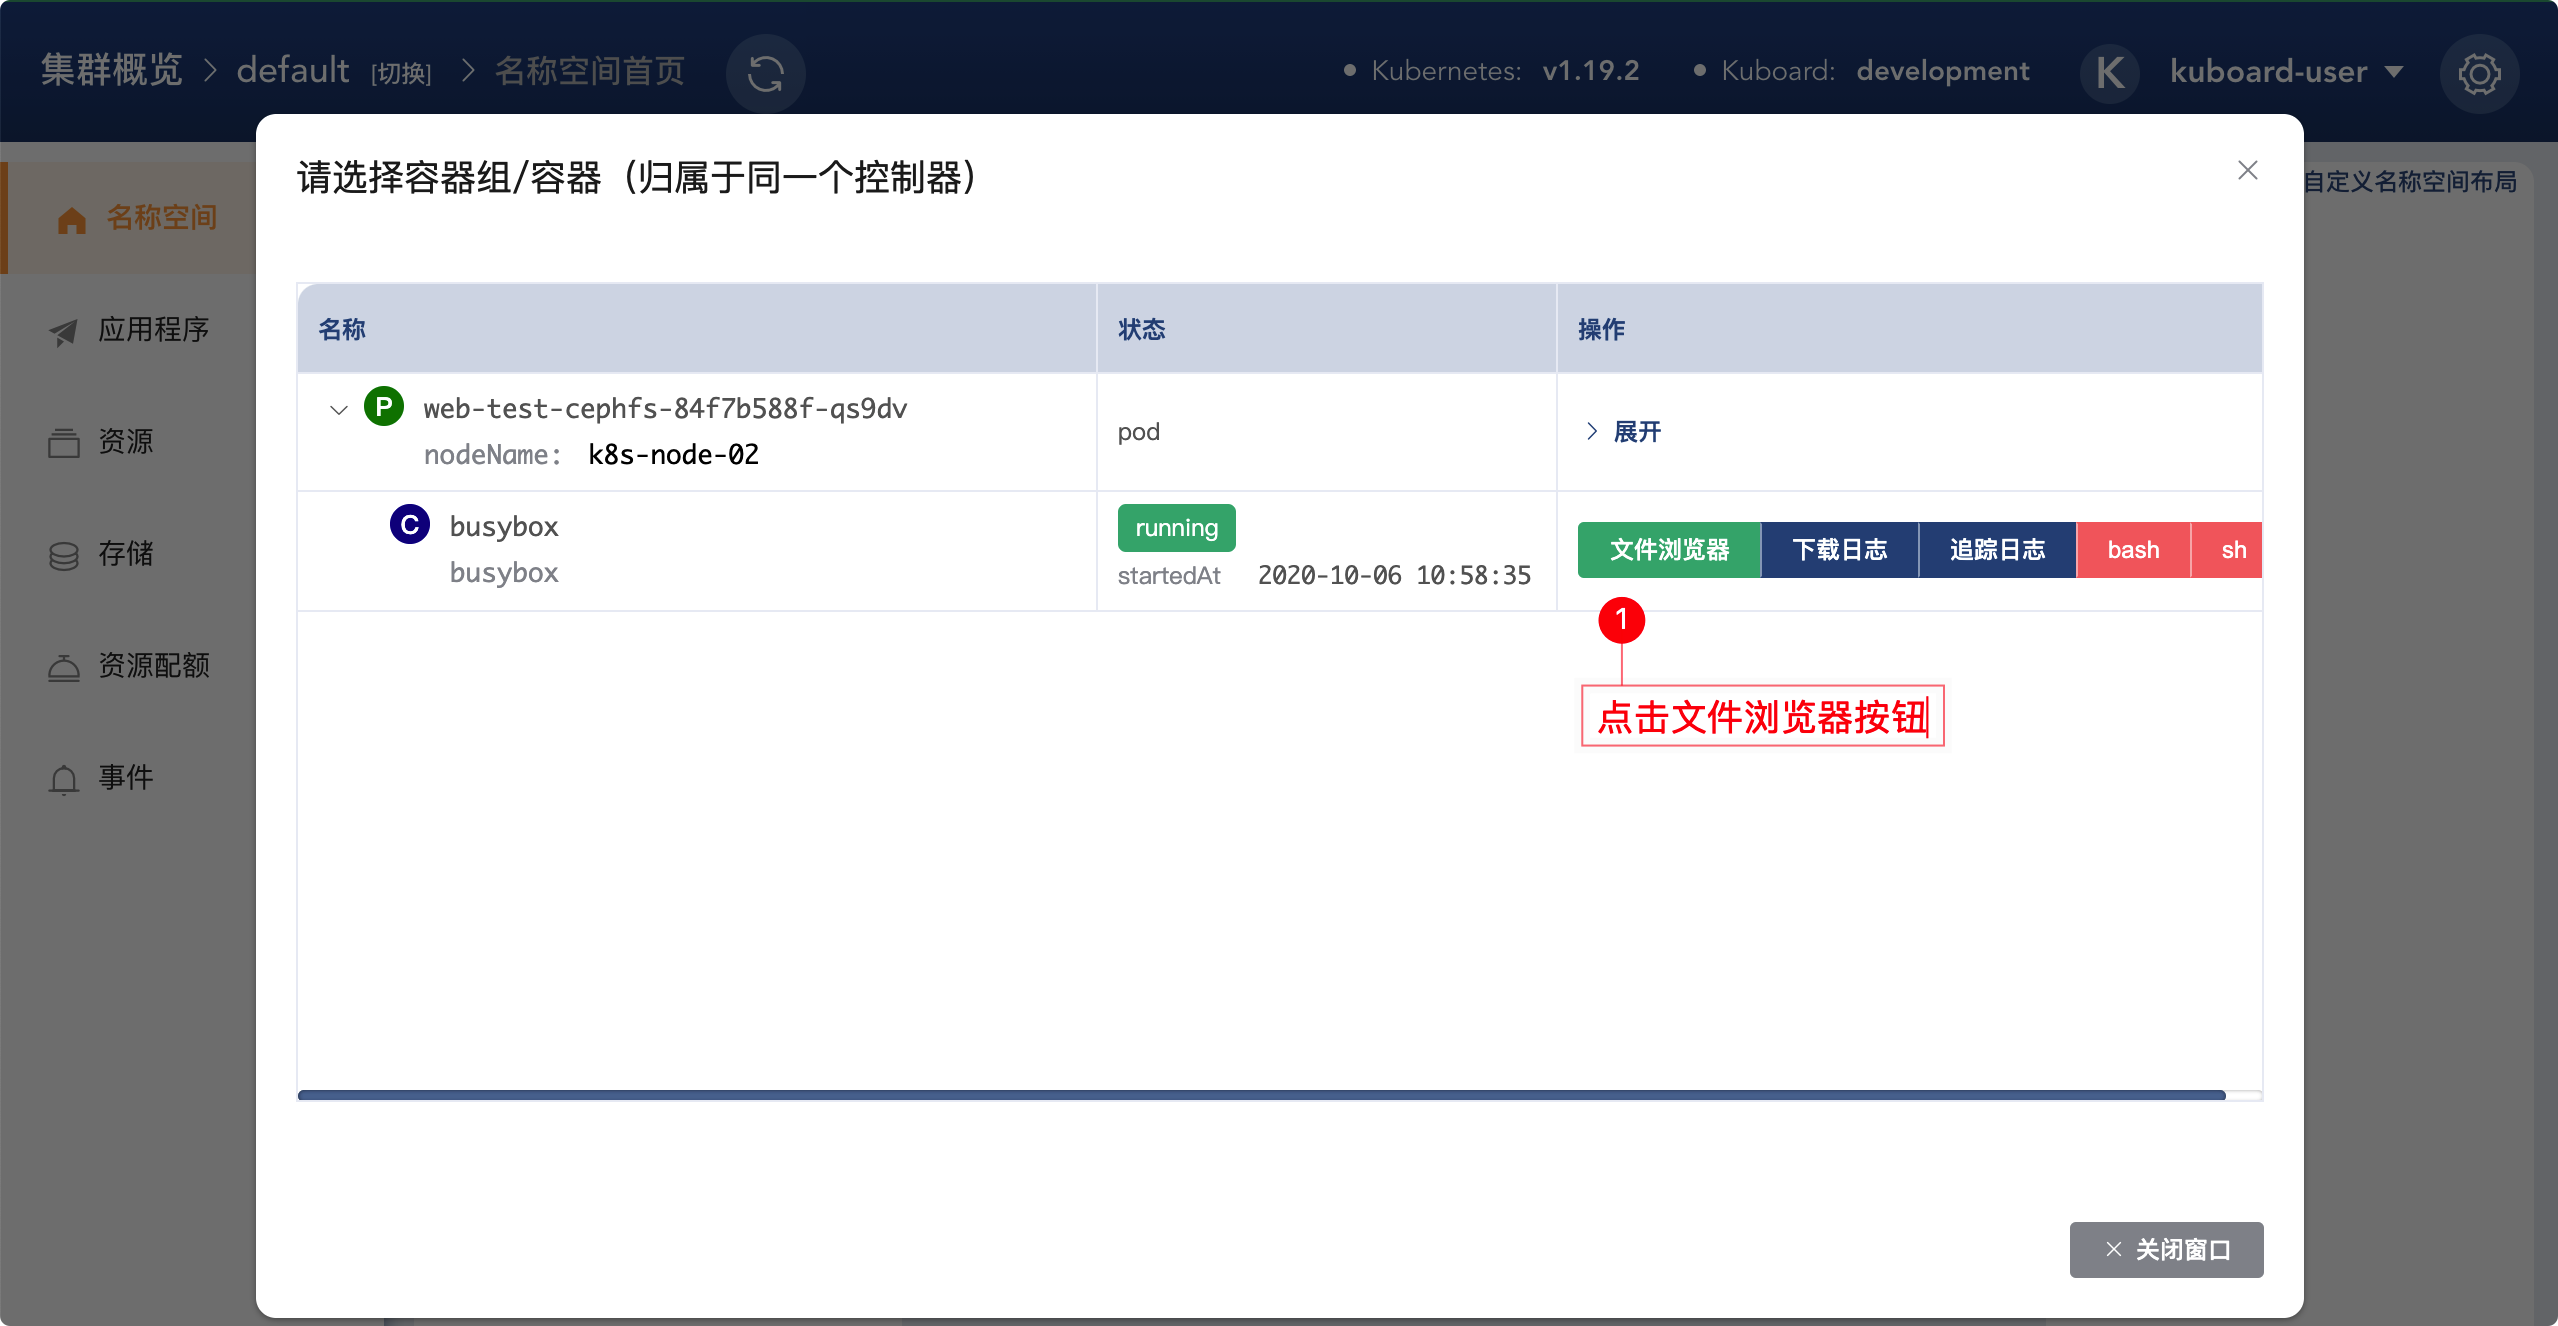Viewport: 2558px width, 1326px height.
Task: Click the blue C container icon
Action: [x=410, y=524]
